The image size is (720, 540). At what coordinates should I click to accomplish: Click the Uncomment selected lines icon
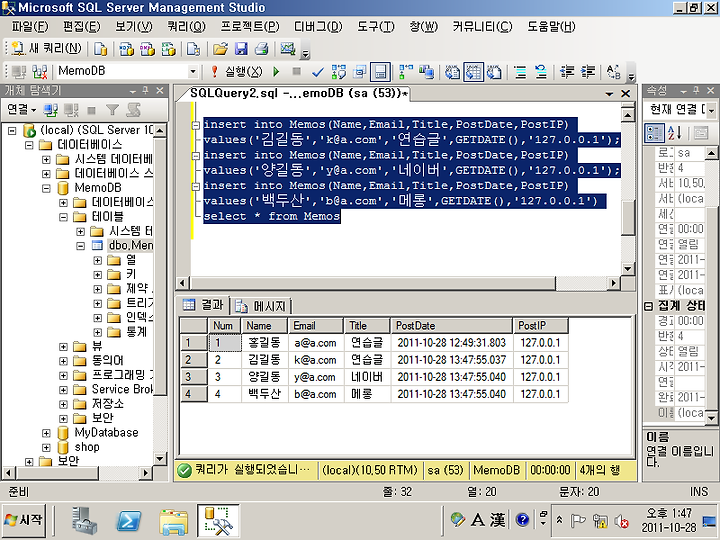(x=541, y=72)
